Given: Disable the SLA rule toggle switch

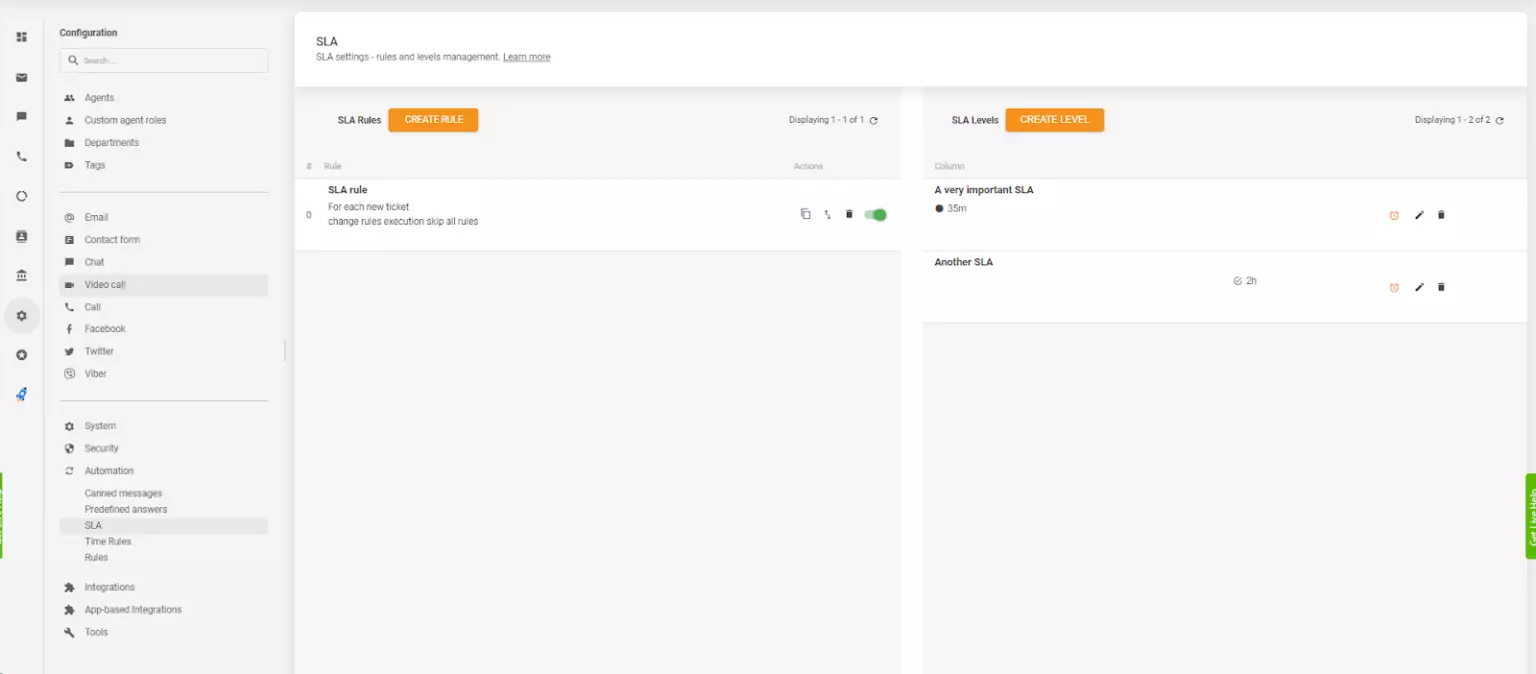Looking at the screenshot, I should (x=875, y=214).
